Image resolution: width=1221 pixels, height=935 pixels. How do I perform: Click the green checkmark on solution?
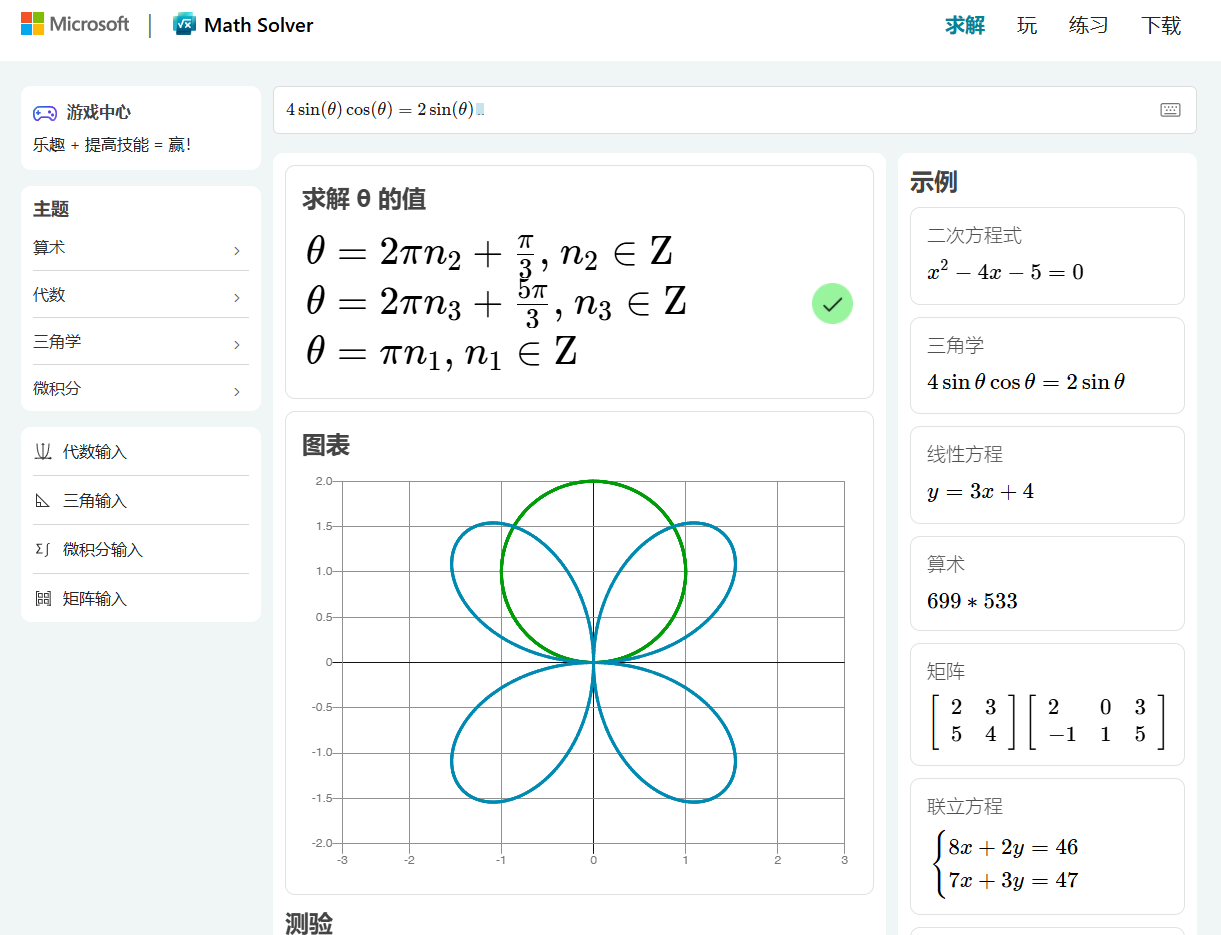(832, 304)
